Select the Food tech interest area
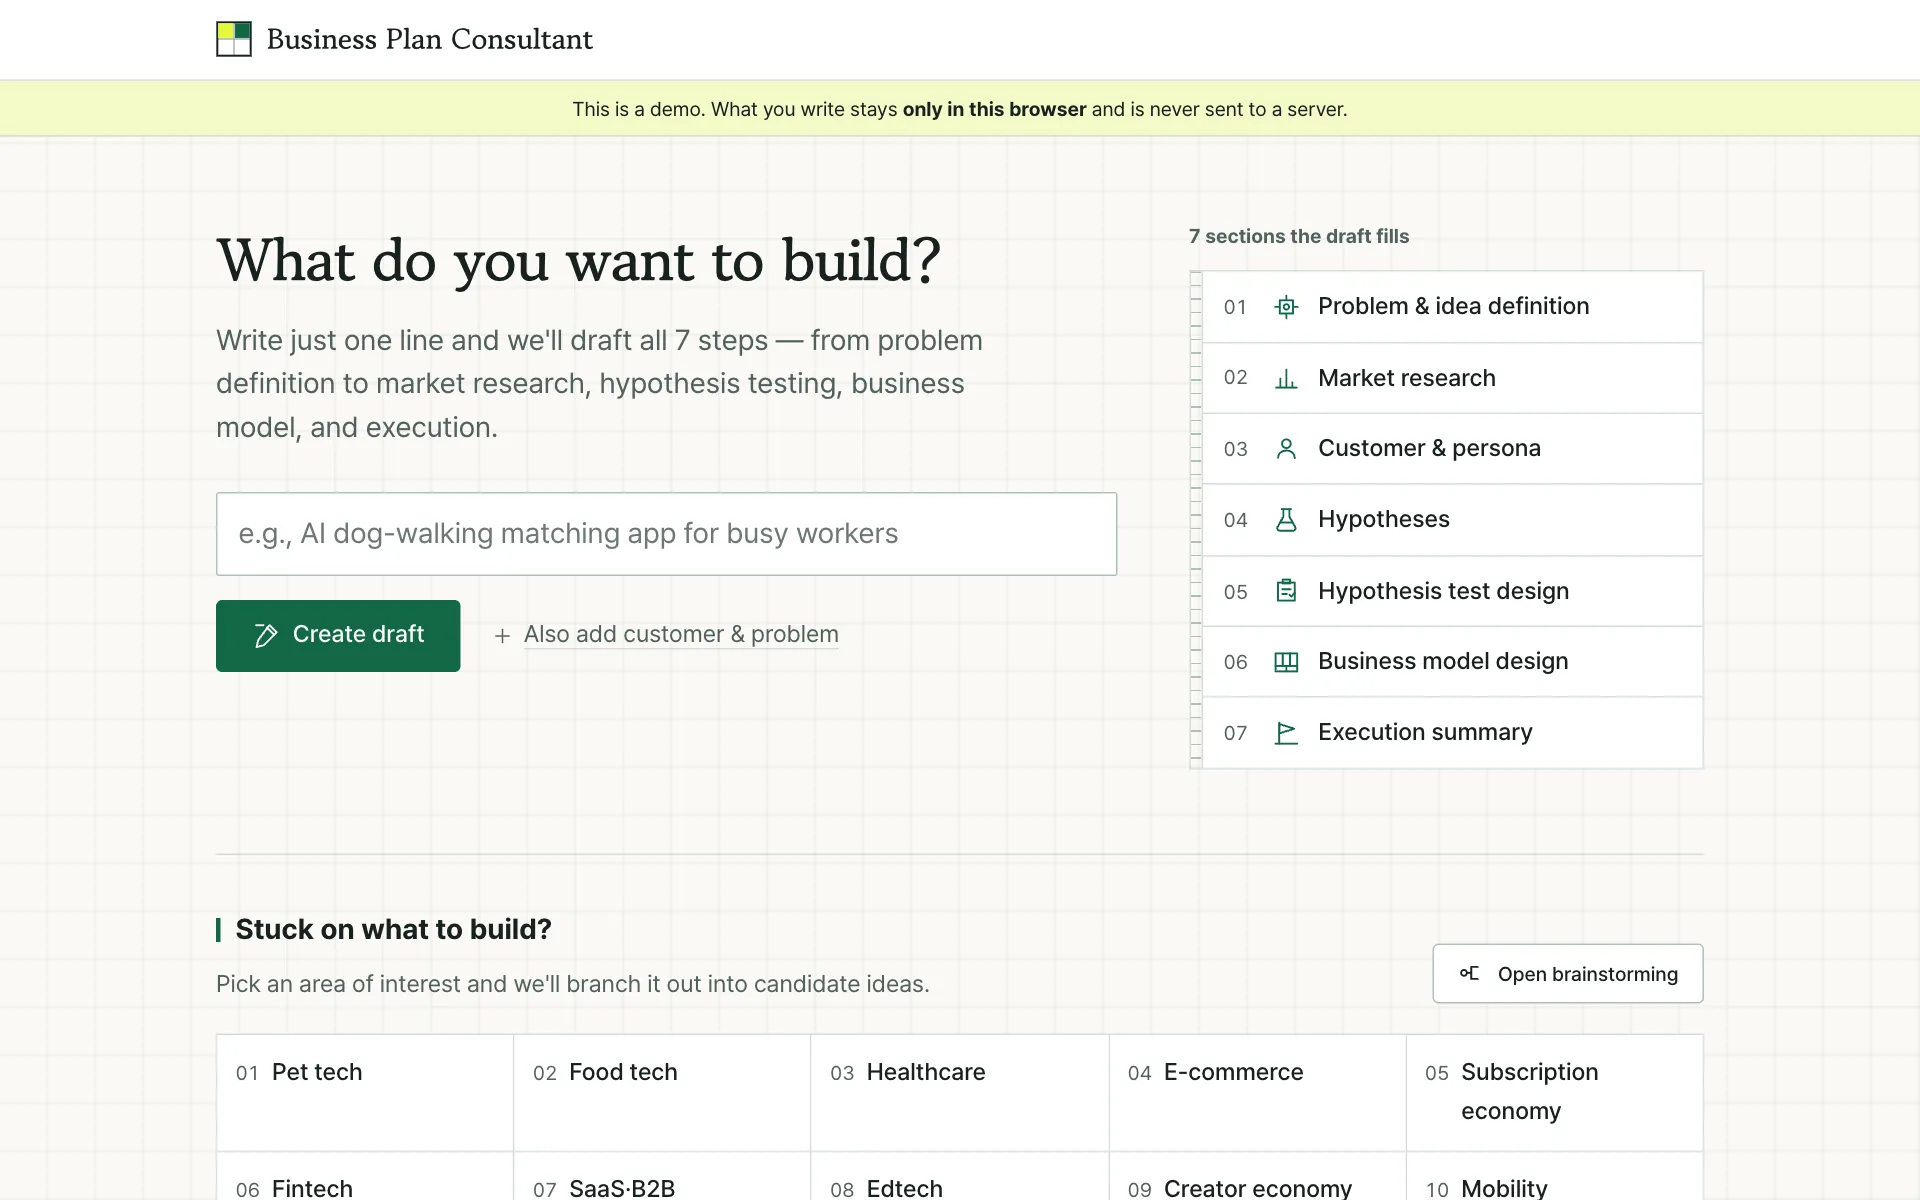Image resolution: width=1920 pixels, height=1200 pixels. (662, 1092)
